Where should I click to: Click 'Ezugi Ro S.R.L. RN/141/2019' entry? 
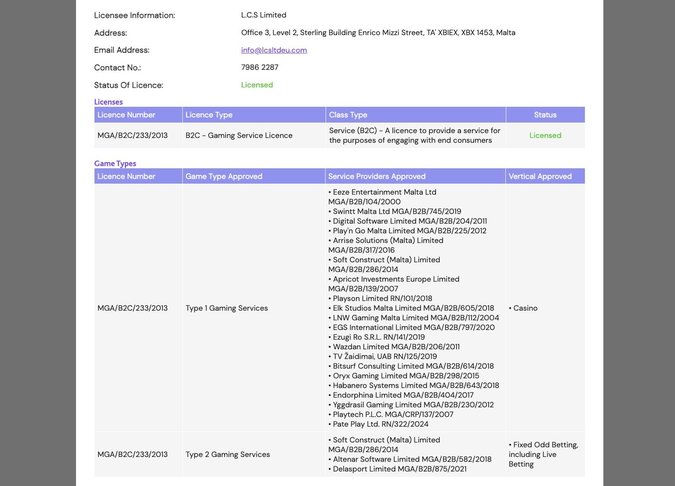tap(376, 337)
